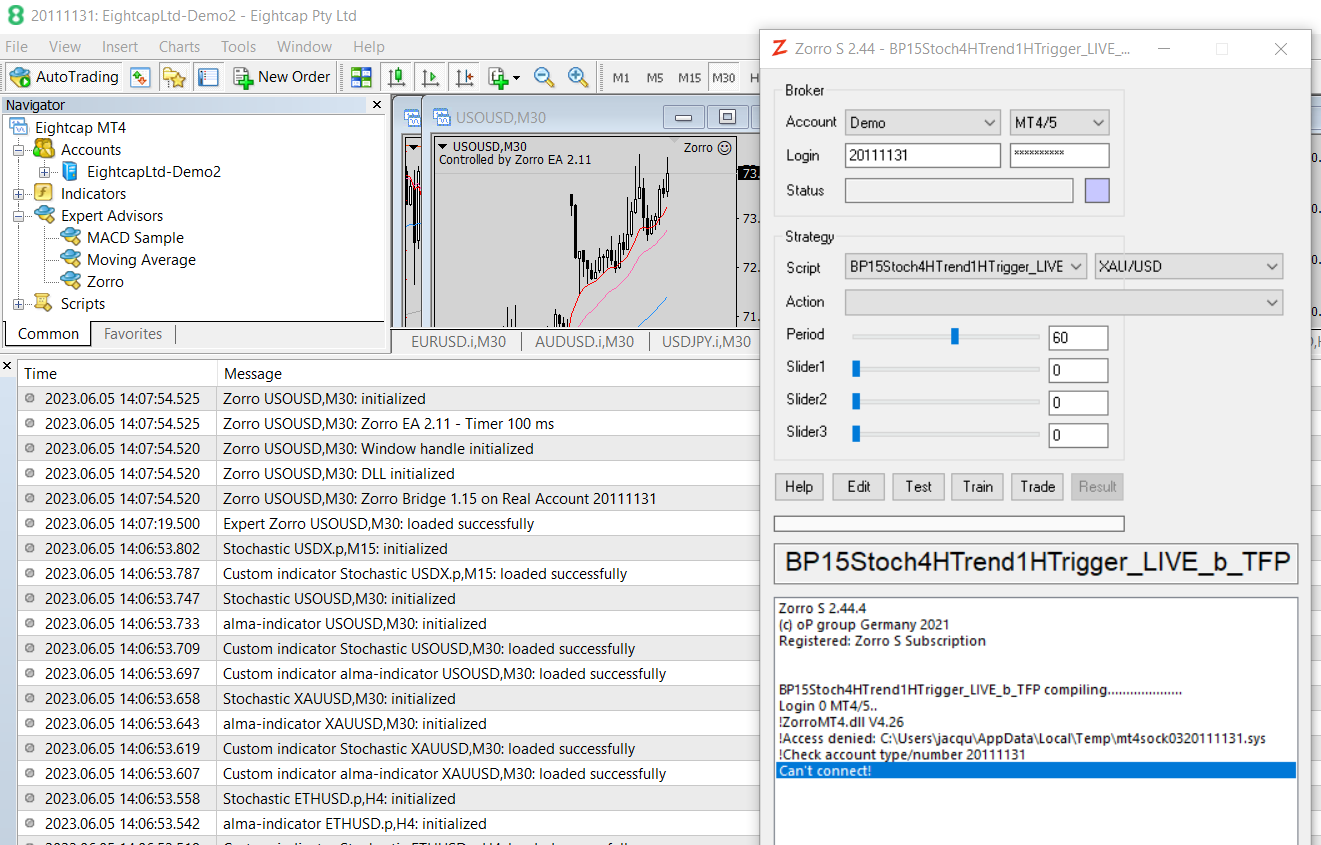The image size is (1321, 845).
Task: Click the zoom out magnifier icon
Action: (544, 77)
